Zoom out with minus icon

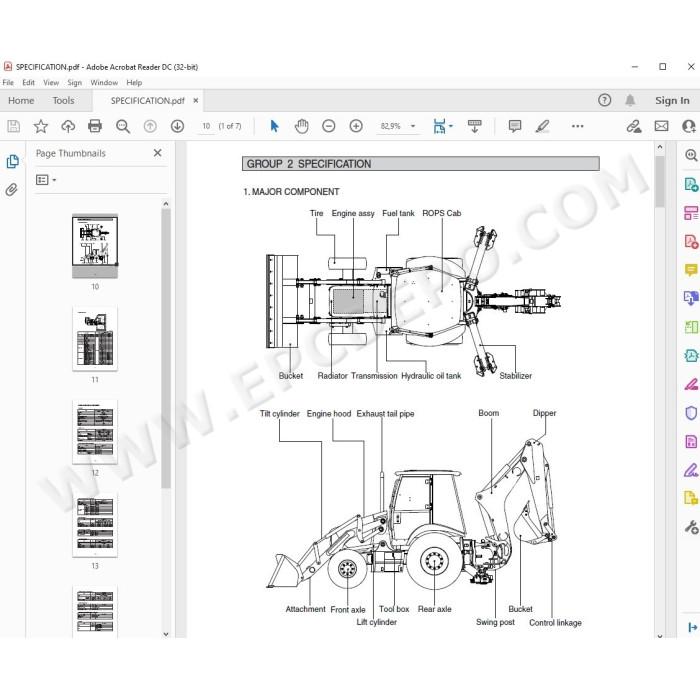[x=329, y=126]
